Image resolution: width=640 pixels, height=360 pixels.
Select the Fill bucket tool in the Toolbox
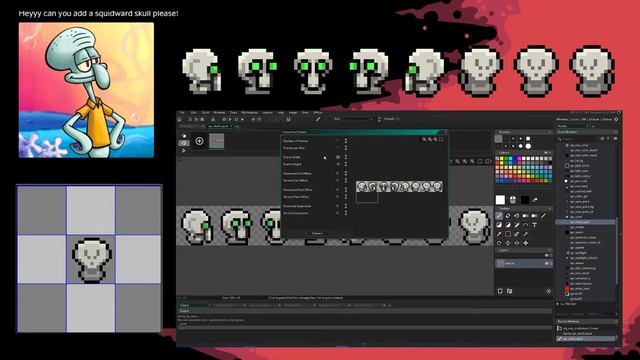pyautogui.click(x=517, y=216)
